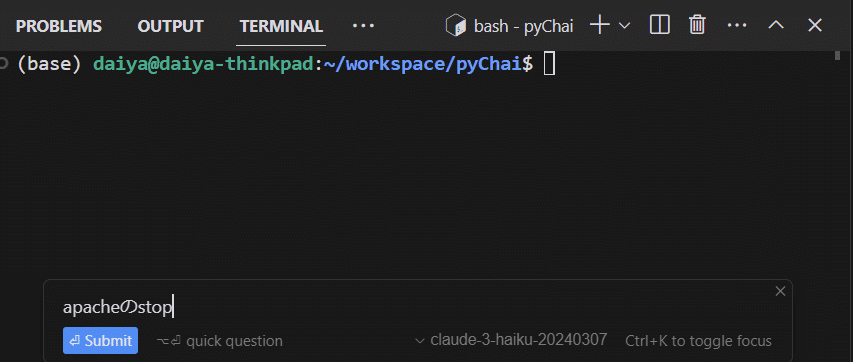
Task: Switch to the PROBLEMS tab
Action: pyautogui.click(x=58, y=26)
